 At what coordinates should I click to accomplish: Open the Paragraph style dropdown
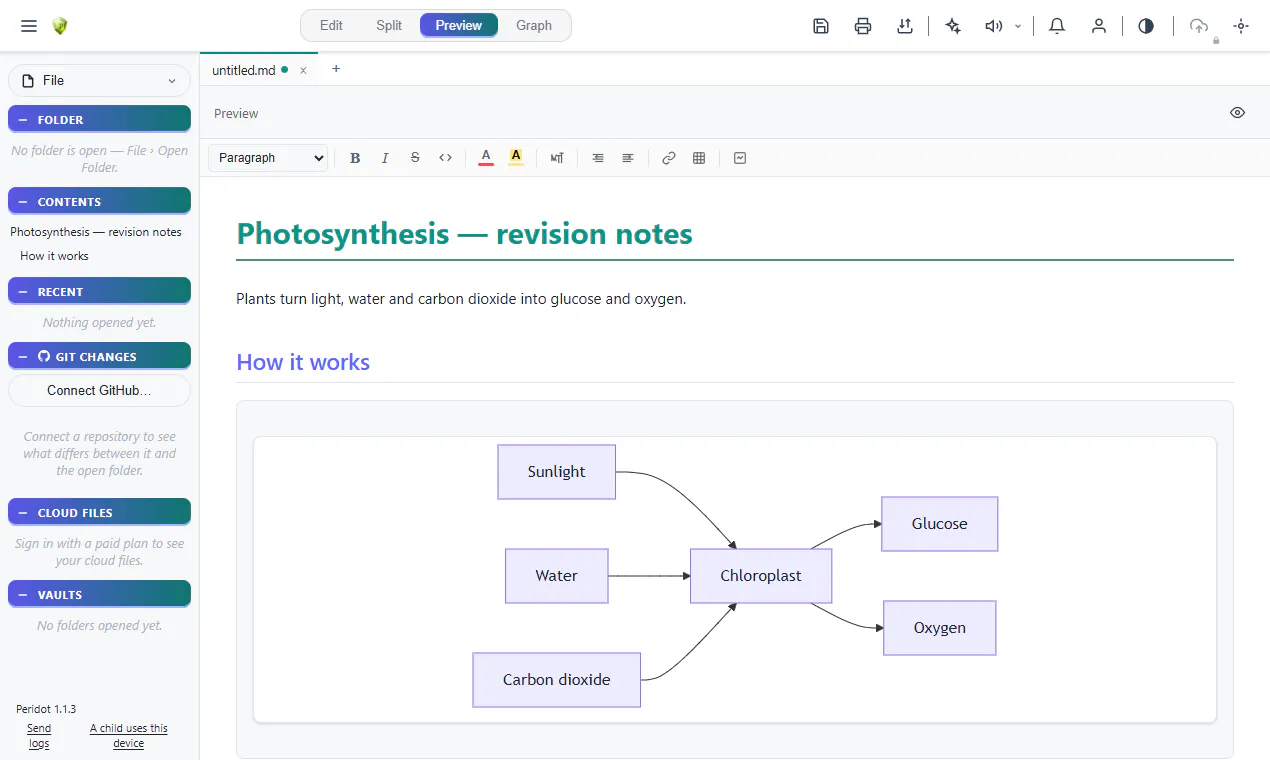(268, 158)
